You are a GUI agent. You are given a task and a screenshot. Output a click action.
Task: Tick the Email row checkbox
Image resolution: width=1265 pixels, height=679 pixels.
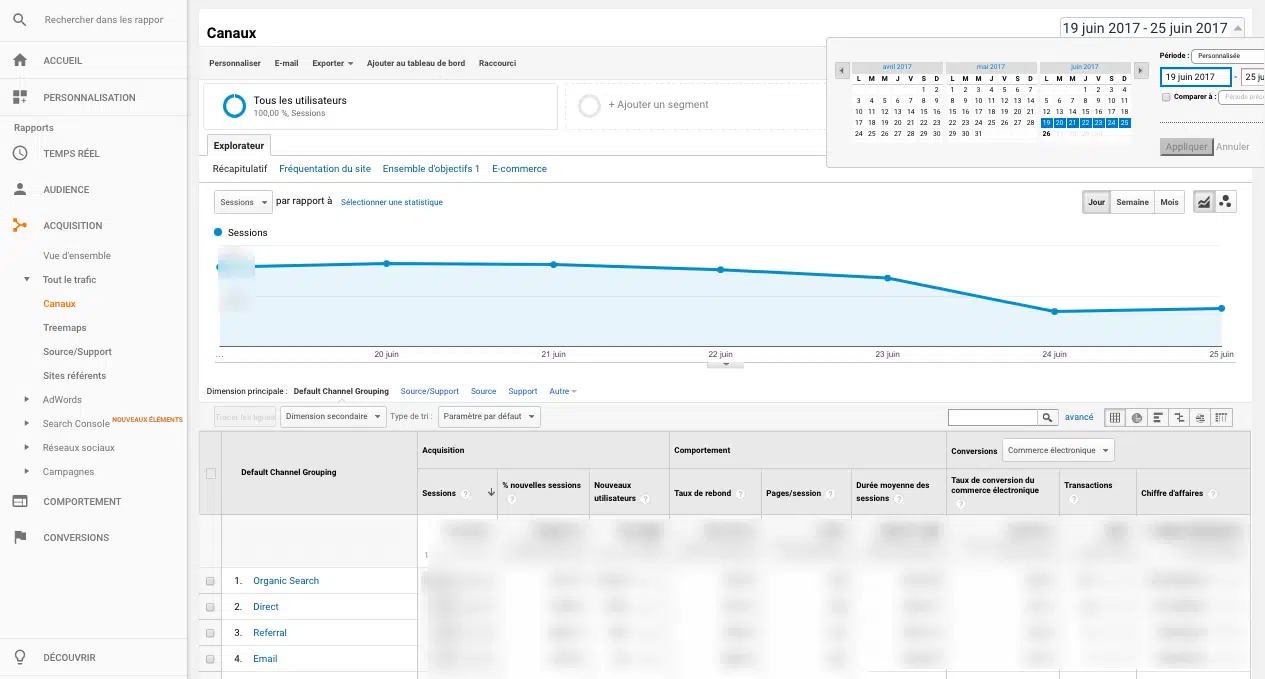coord(210,659)
